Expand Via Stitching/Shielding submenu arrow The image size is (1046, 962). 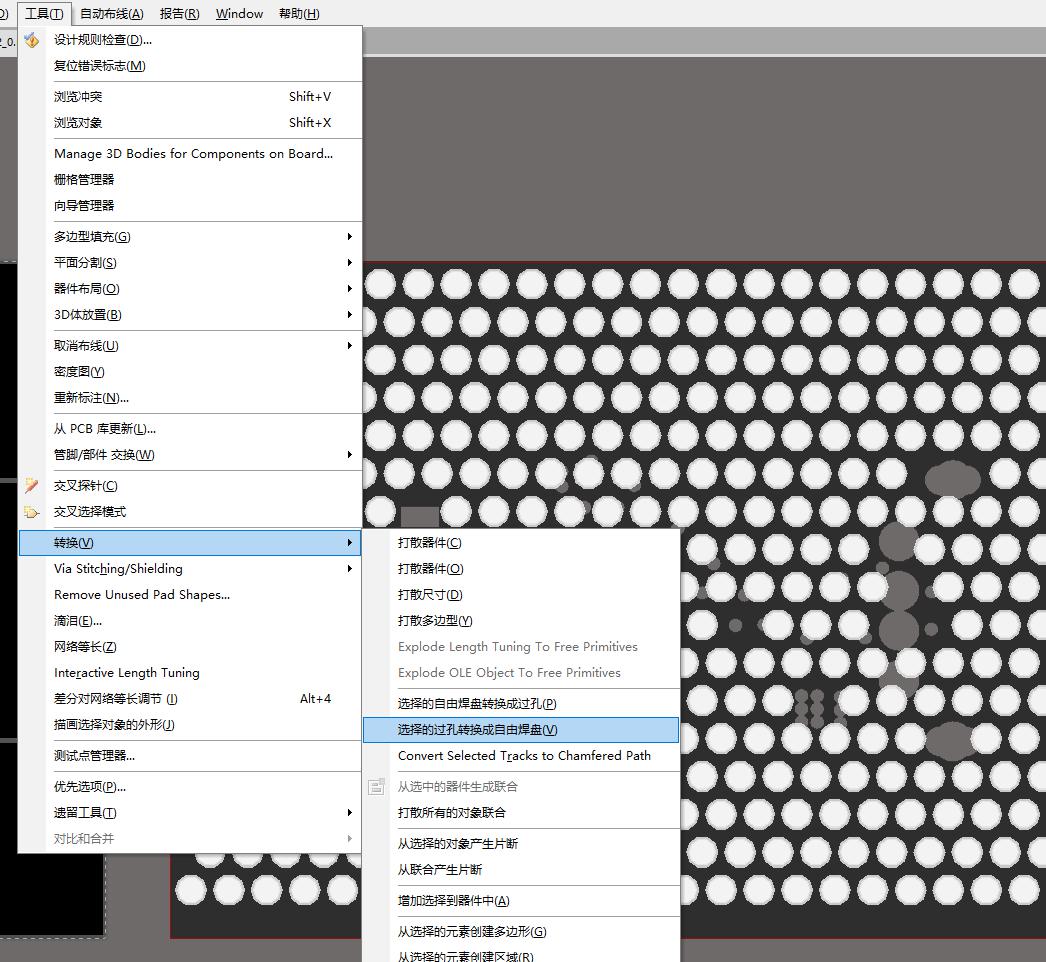click(x=349, y=569)
